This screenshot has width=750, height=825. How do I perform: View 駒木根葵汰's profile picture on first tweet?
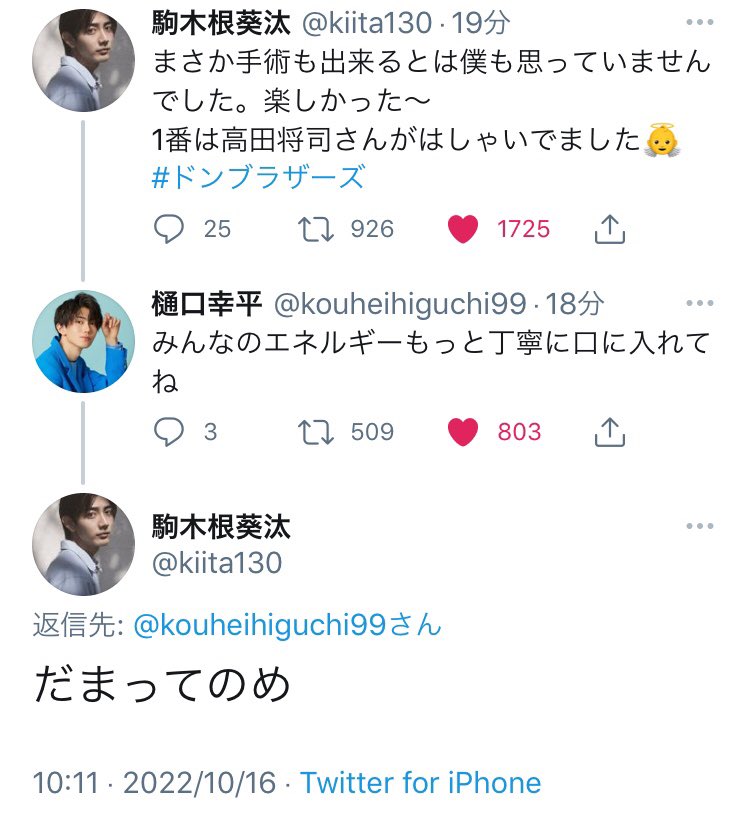84,60
